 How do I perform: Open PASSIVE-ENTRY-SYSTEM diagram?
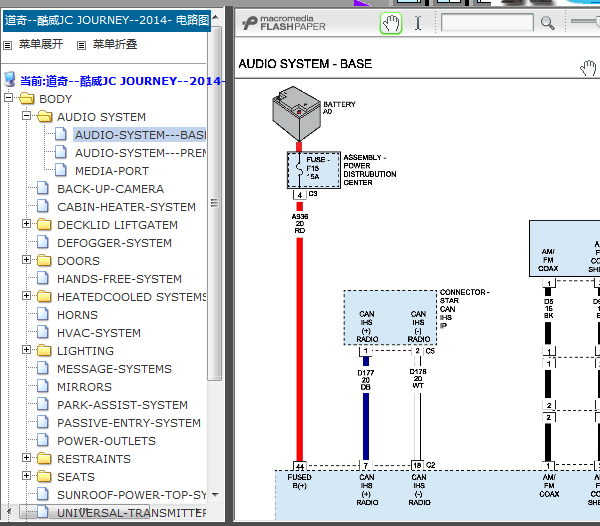(129, 423)
